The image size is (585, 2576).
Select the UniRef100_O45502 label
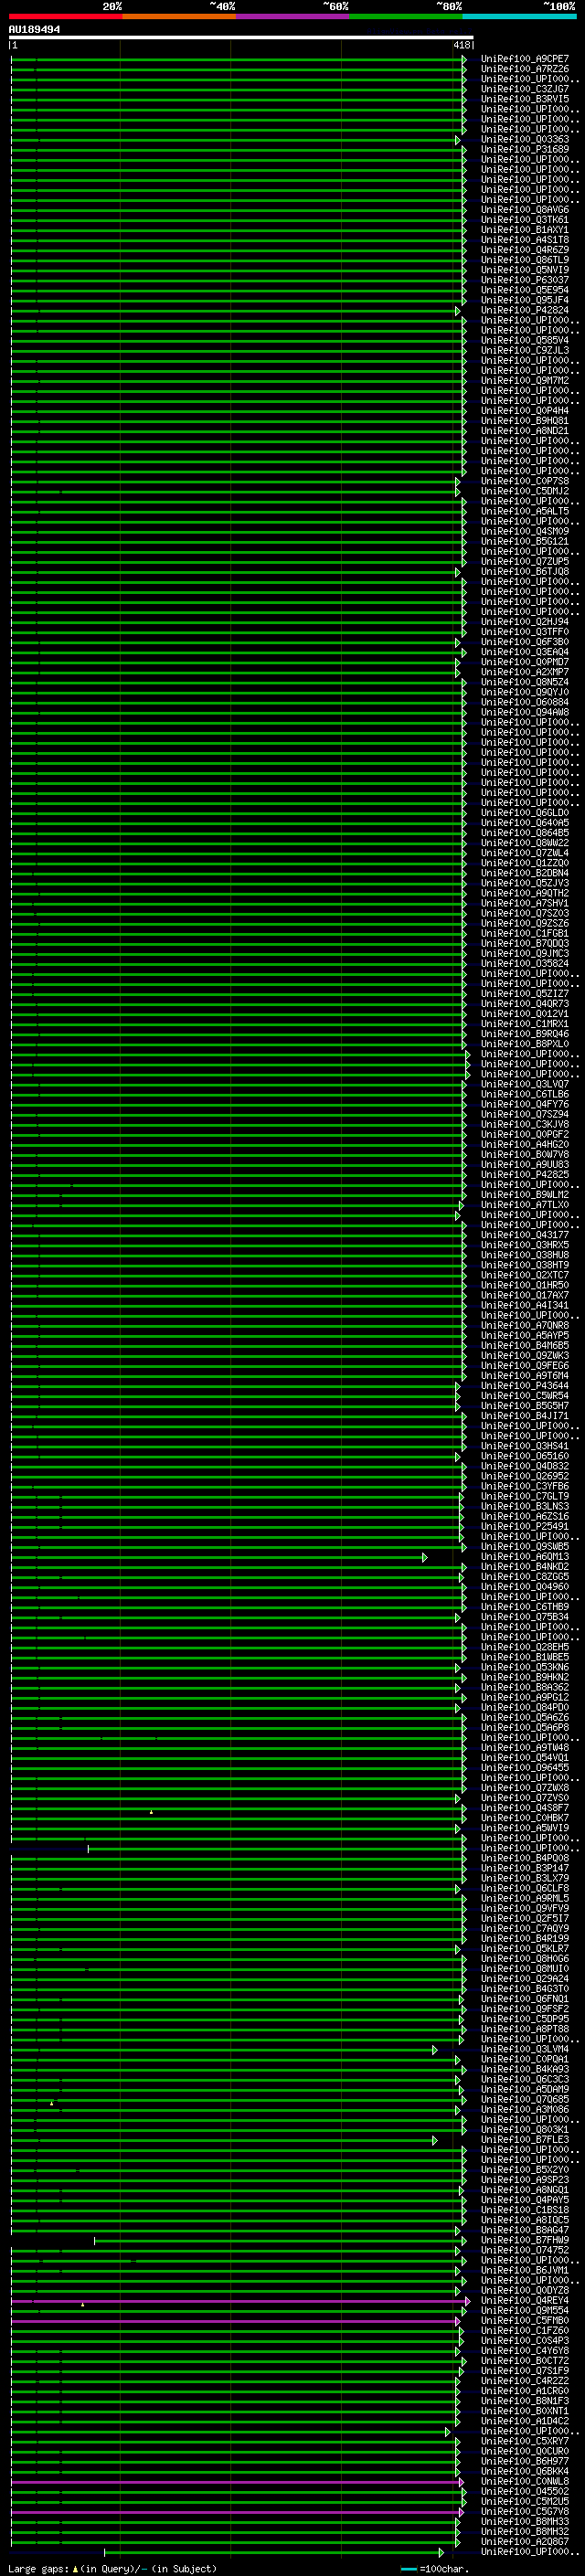(524, 2491)
